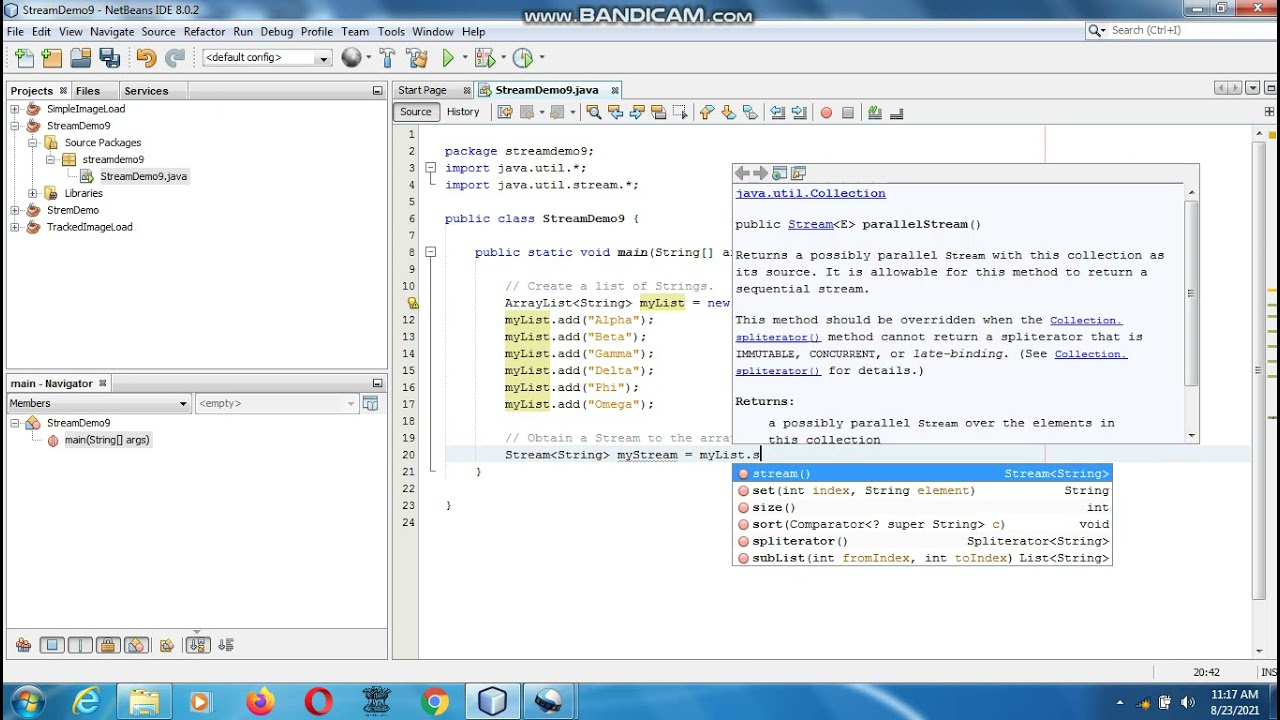Click the Shift Line Right icon
Viewport: 1280px width, 720px height.
pyautogui.click(x=799, y=113)
